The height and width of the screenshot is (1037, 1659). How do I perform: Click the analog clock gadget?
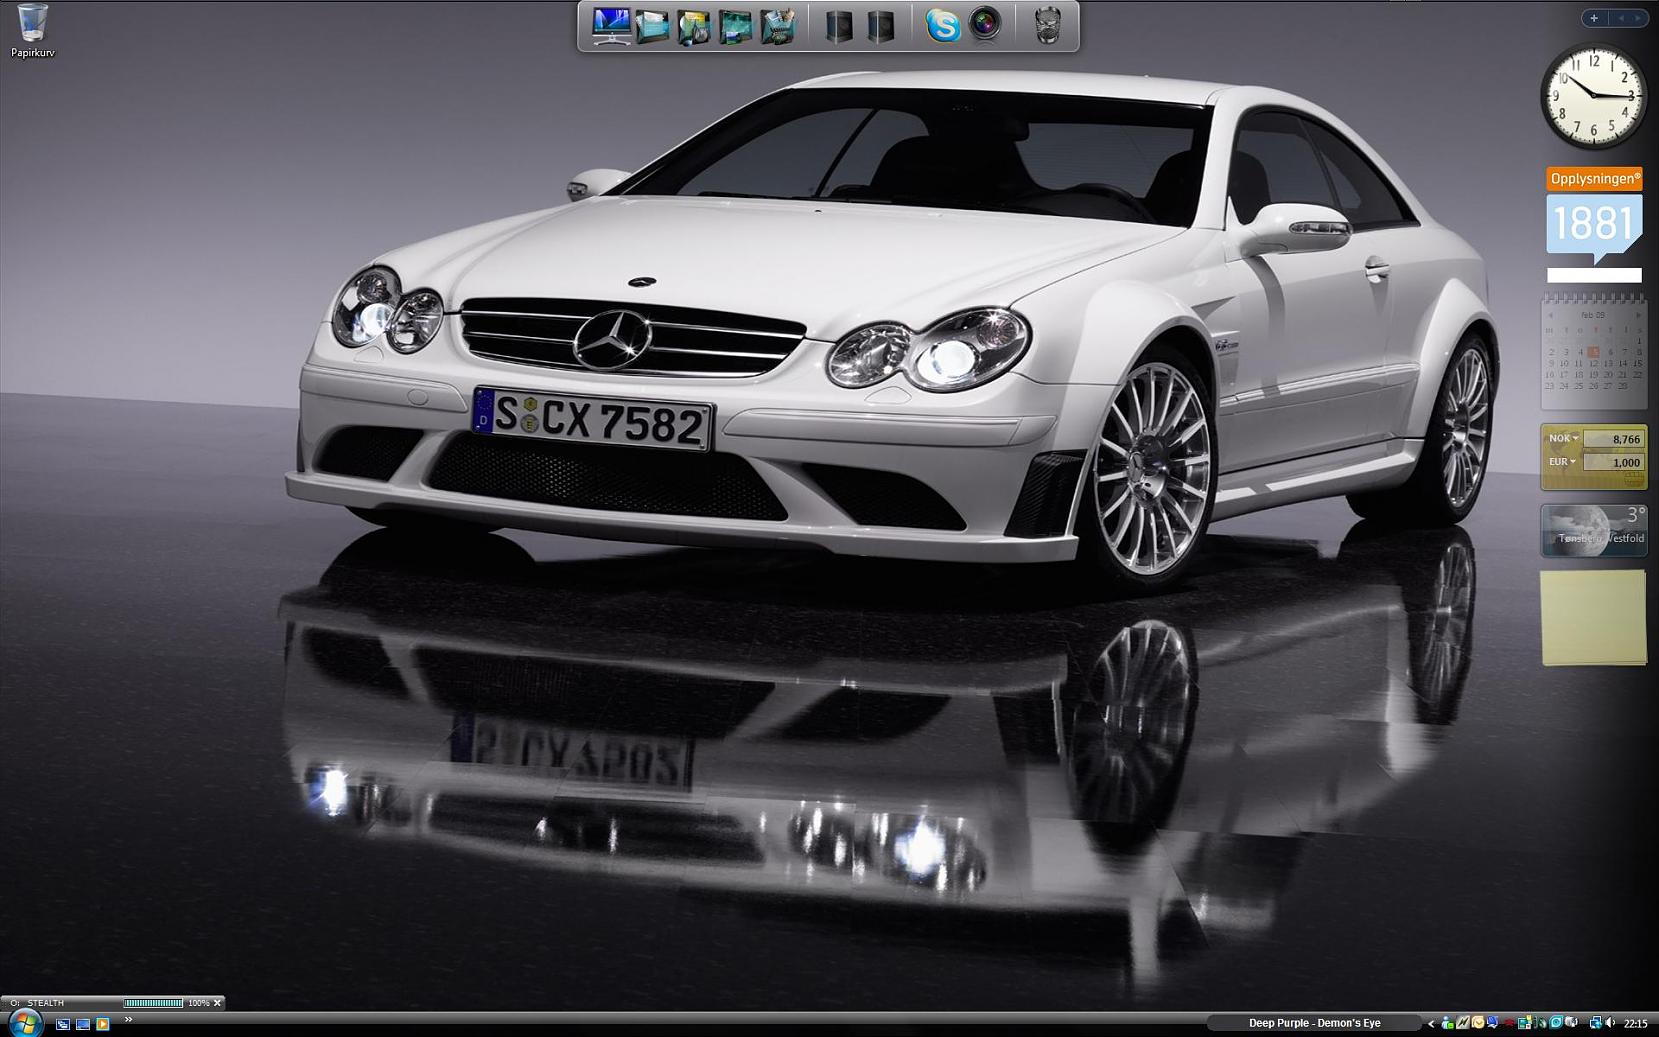[1593, 97]
